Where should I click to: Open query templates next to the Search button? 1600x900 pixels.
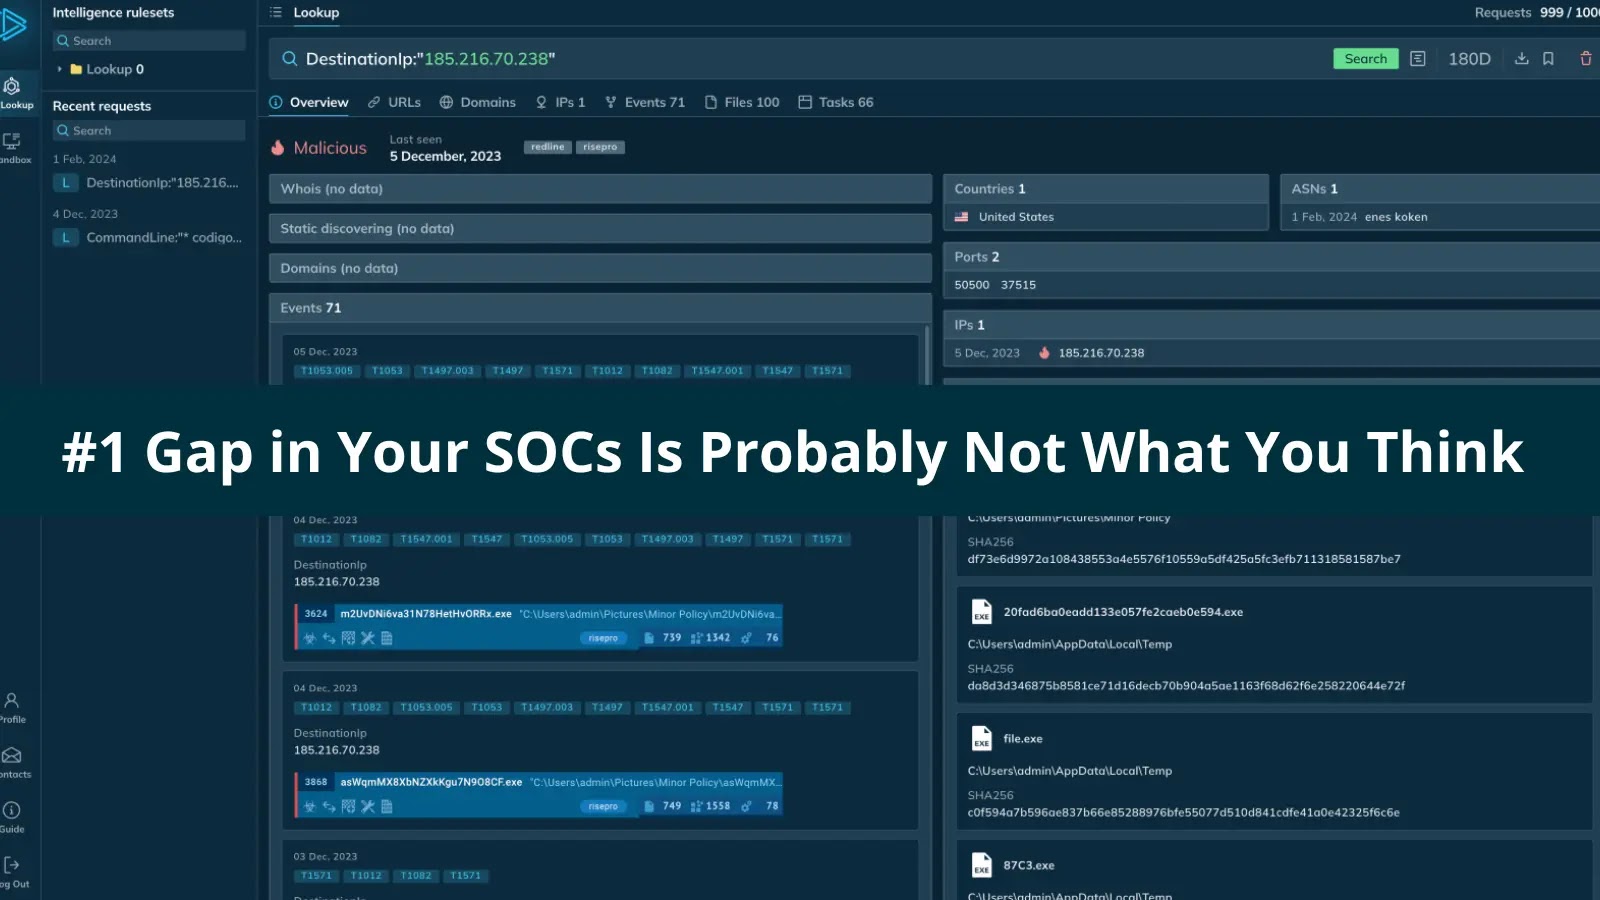pyautogui.click(x=1417, y=58)
